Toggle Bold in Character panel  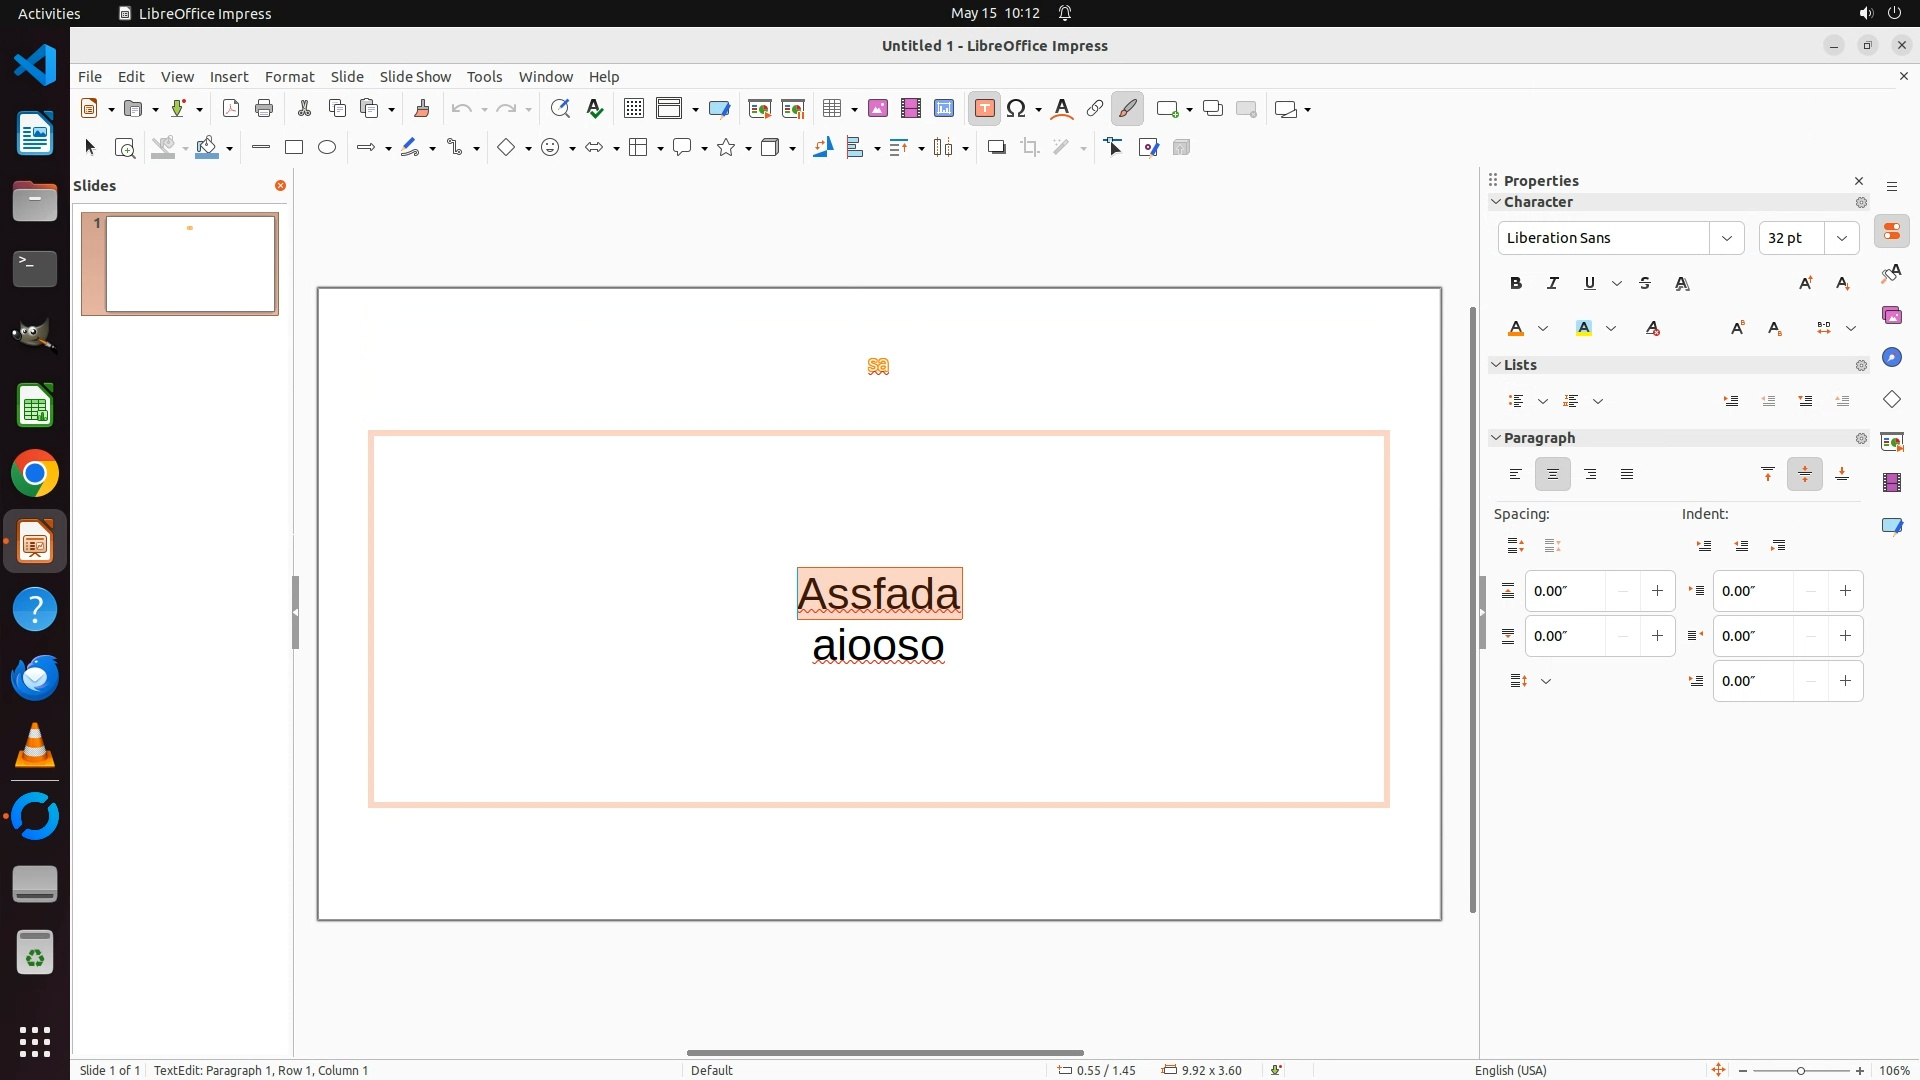coord(1516,283)
